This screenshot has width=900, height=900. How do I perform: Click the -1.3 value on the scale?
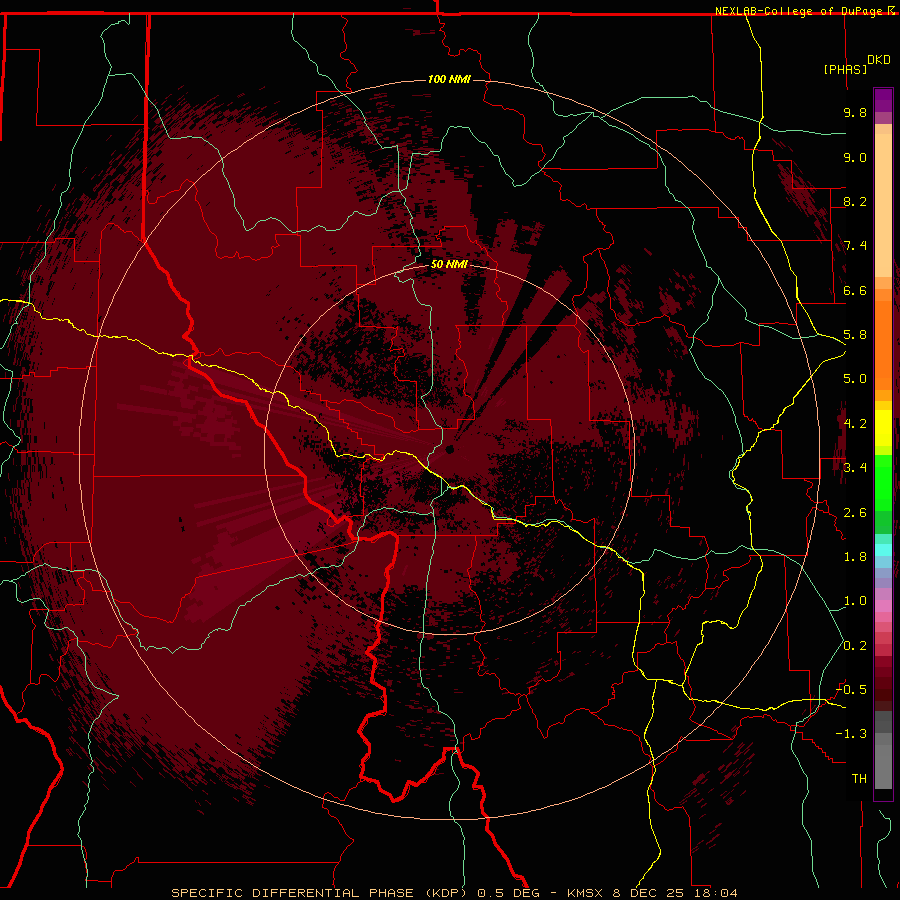pyautogui.click(x=851, y=734)
